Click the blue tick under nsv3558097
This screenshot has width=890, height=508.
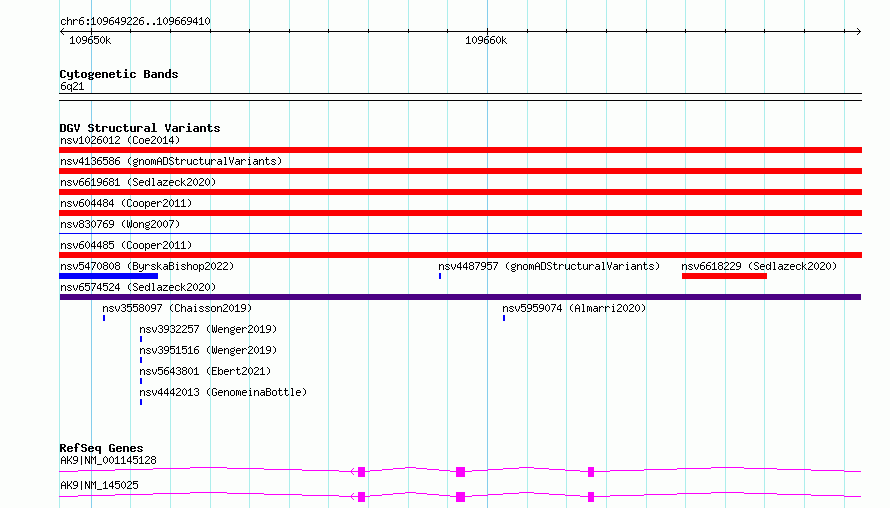(104, 318)
